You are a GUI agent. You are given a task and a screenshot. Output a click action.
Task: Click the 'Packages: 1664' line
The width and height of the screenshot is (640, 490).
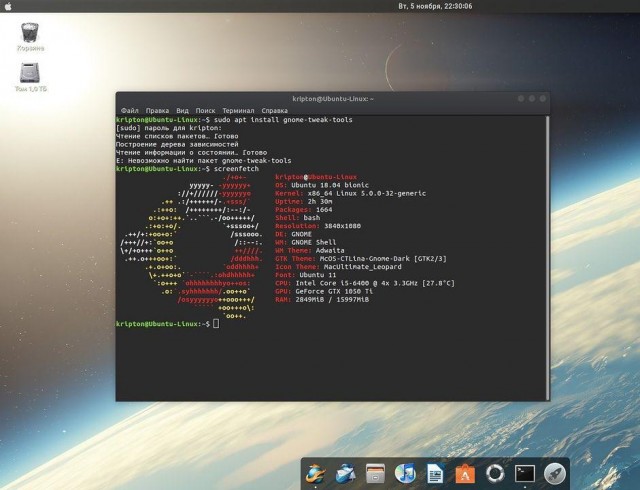(x=303, y=209)
